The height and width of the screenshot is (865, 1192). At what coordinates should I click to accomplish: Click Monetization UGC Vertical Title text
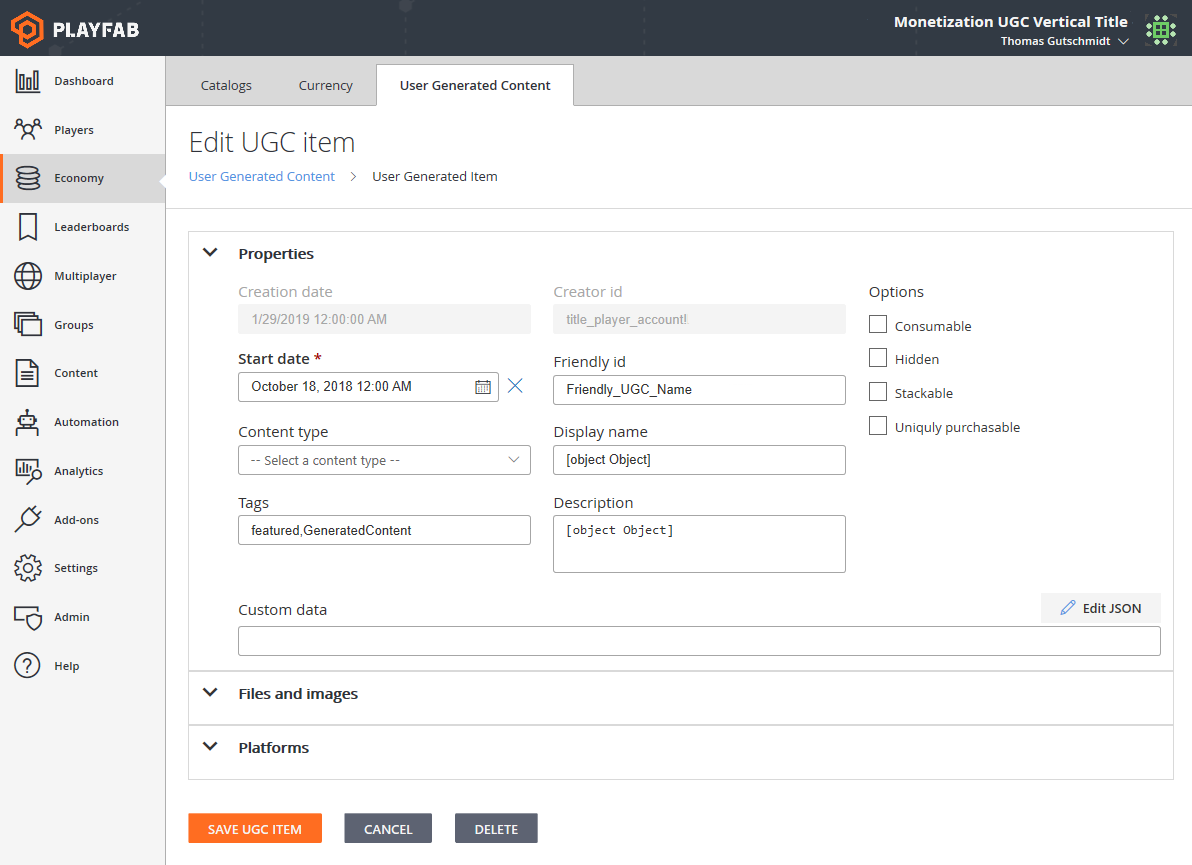[x=1010, y=21]
